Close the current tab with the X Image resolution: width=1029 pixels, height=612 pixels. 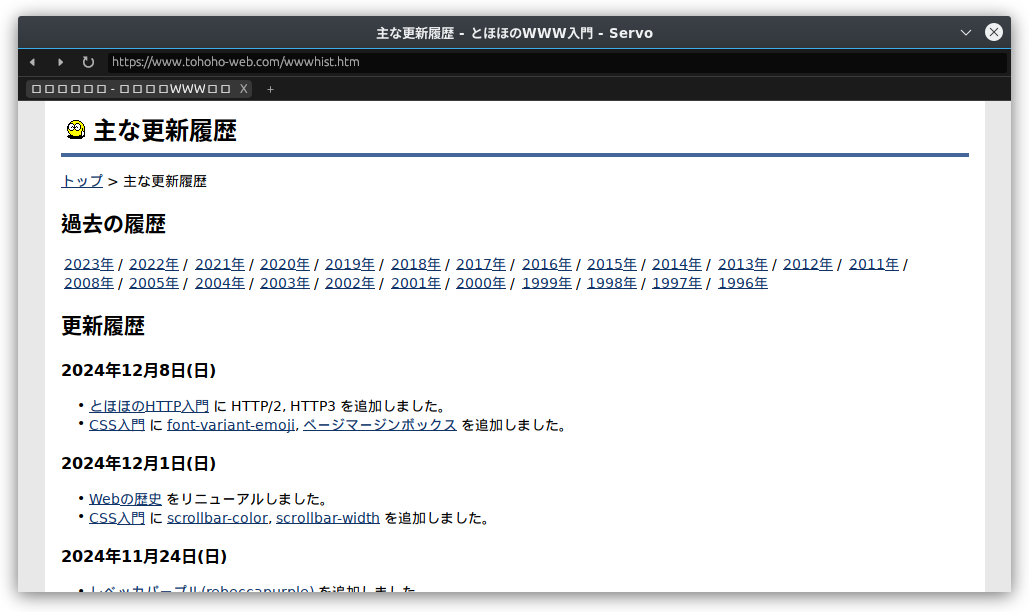point(243,89)
